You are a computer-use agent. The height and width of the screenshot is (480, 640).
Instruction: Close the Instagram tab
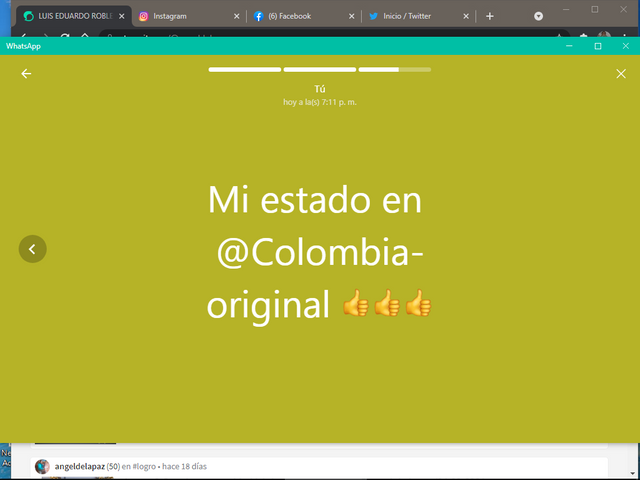click(x=236, y=16)
